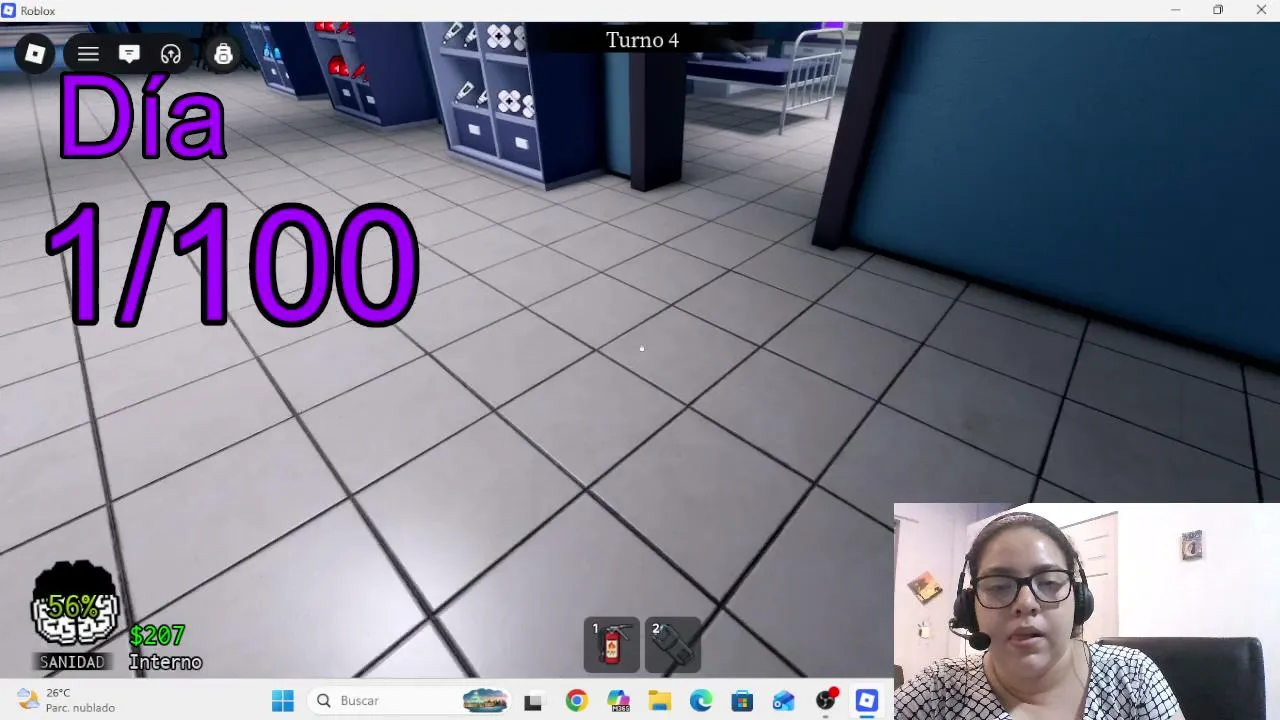Open the Roblox logo menu
The image size is (1280, 720).
click(35, 54)
